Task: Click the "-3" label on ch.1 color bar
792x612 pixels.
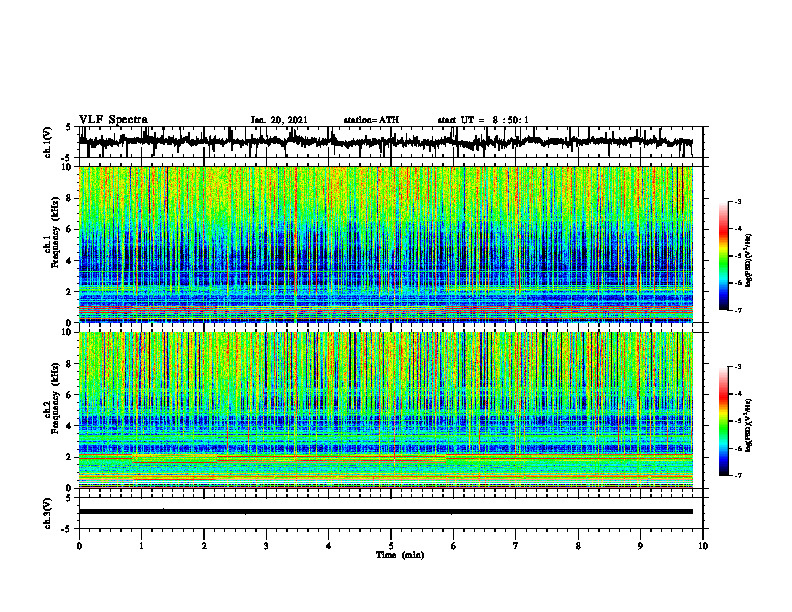Action: pyautogui.click(x=737, y=201)
